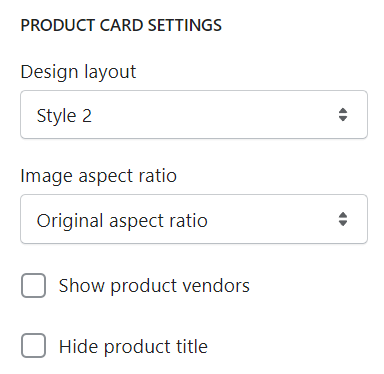Click the Image aspect ratio up-down arrow icon
The width and height of the screenshot is (384, 374).
tap(343, 219)
